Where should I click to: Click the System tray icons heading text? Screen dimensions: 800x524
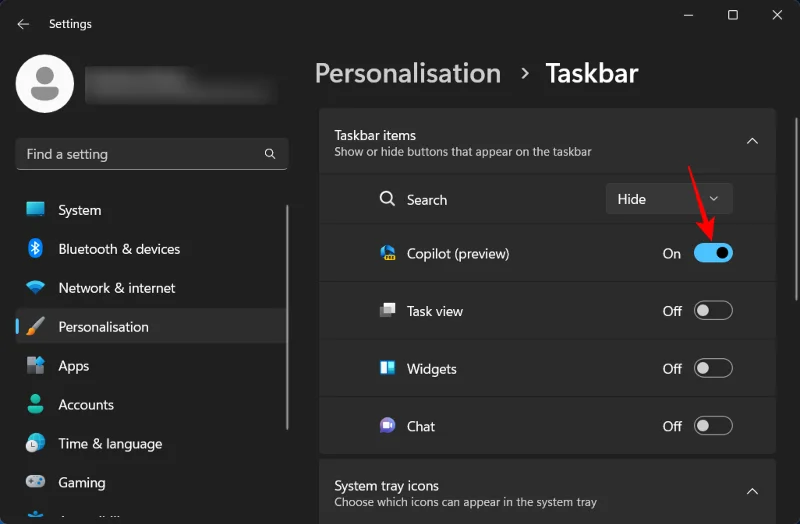[x=386, y=486]
